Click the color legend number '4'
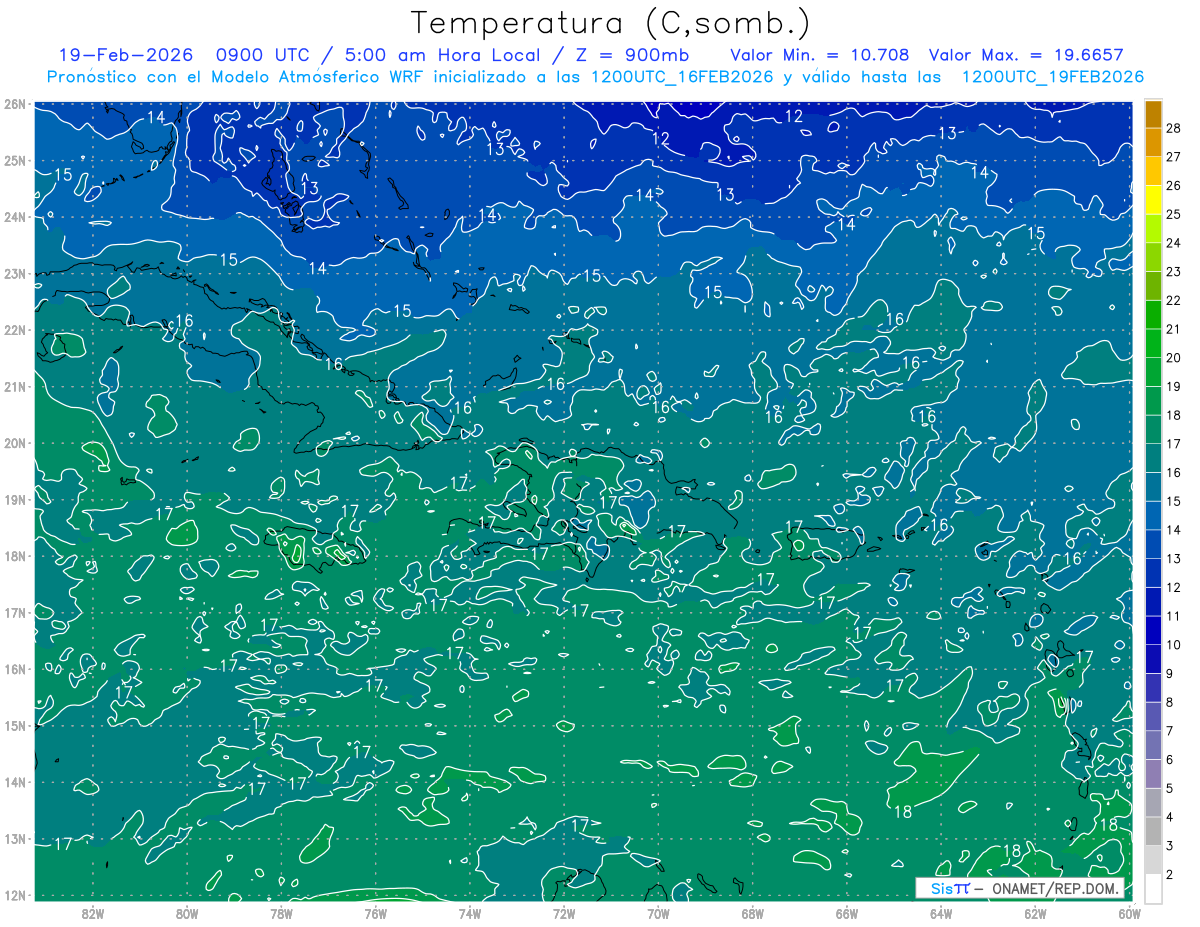This screenshot has height=927, width=1200. [1170, 816]
